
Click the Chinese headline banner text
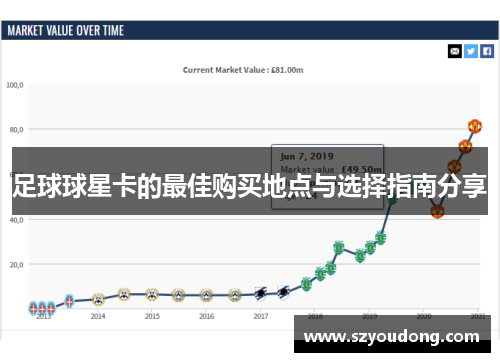click(x=250, y=186)
